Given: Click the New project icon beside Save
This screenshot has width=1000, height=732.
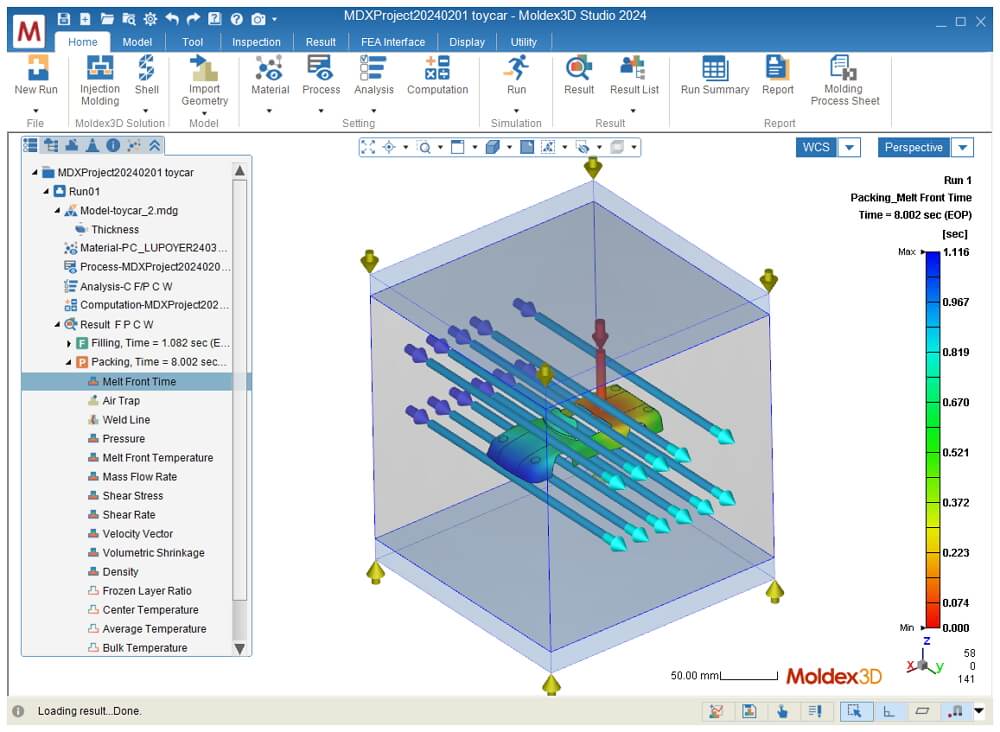Looking at the screenshot, I should 85,18.
